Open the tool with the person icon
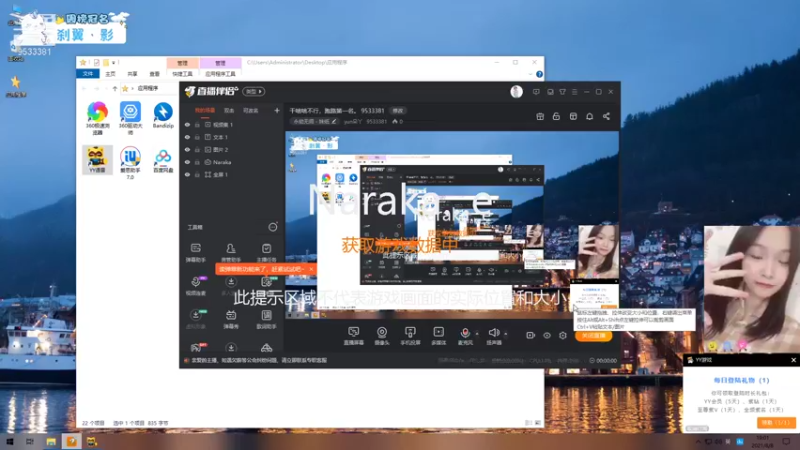The width and height of the screenshot is (800, 450). (x=231, y=252)
